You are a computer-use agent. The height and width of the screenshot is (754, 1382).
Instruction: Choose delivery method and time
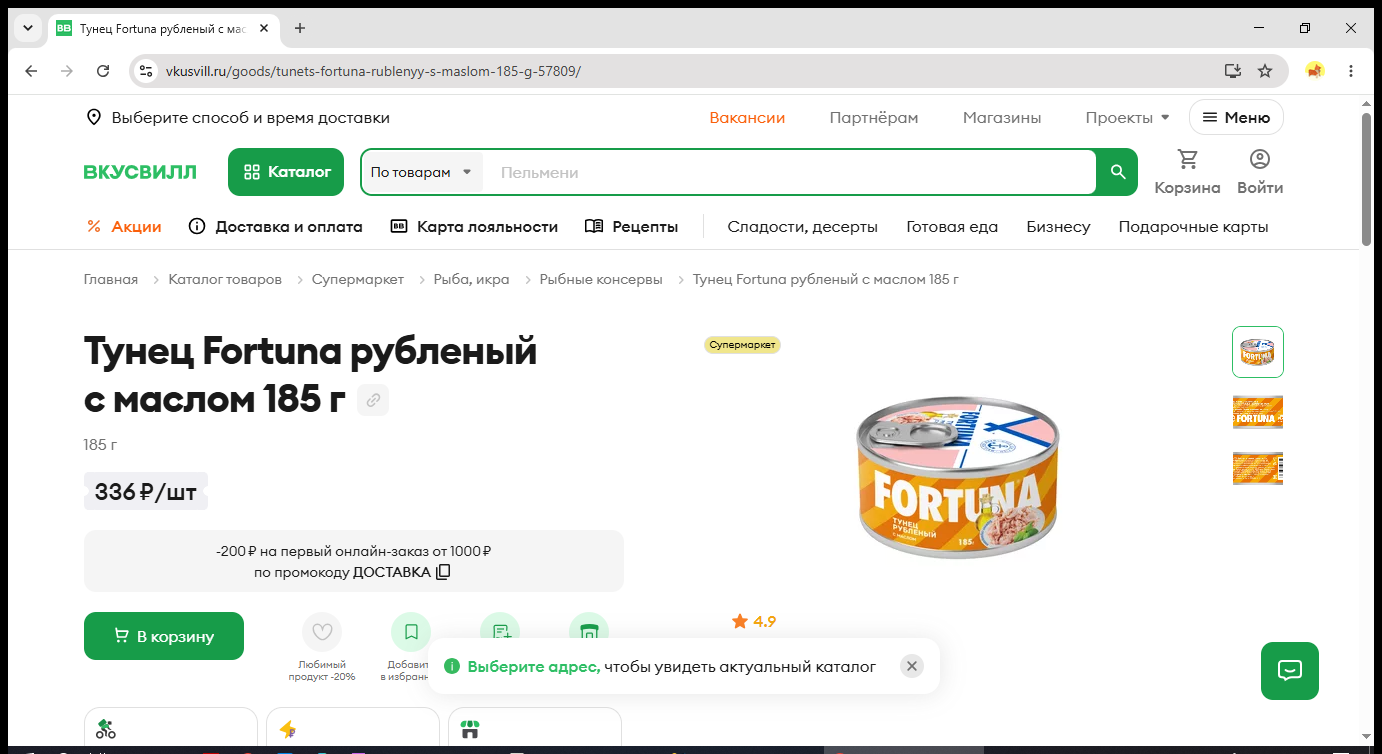click(238, 118)
